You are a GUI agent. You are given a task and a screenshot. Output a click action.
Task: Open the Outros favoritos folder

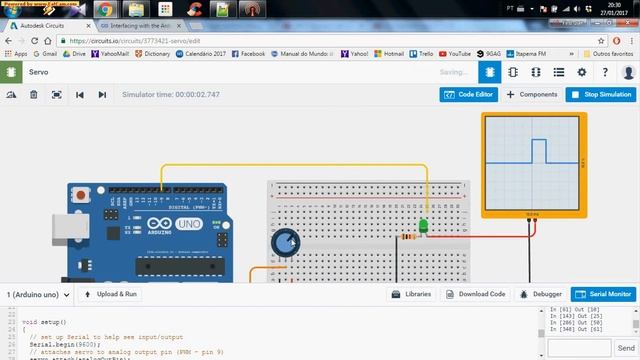pos(608,54)
